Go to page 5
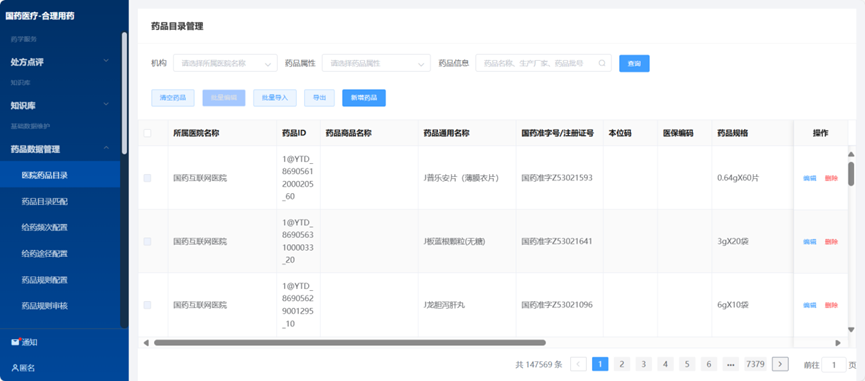 coord(687,364)
